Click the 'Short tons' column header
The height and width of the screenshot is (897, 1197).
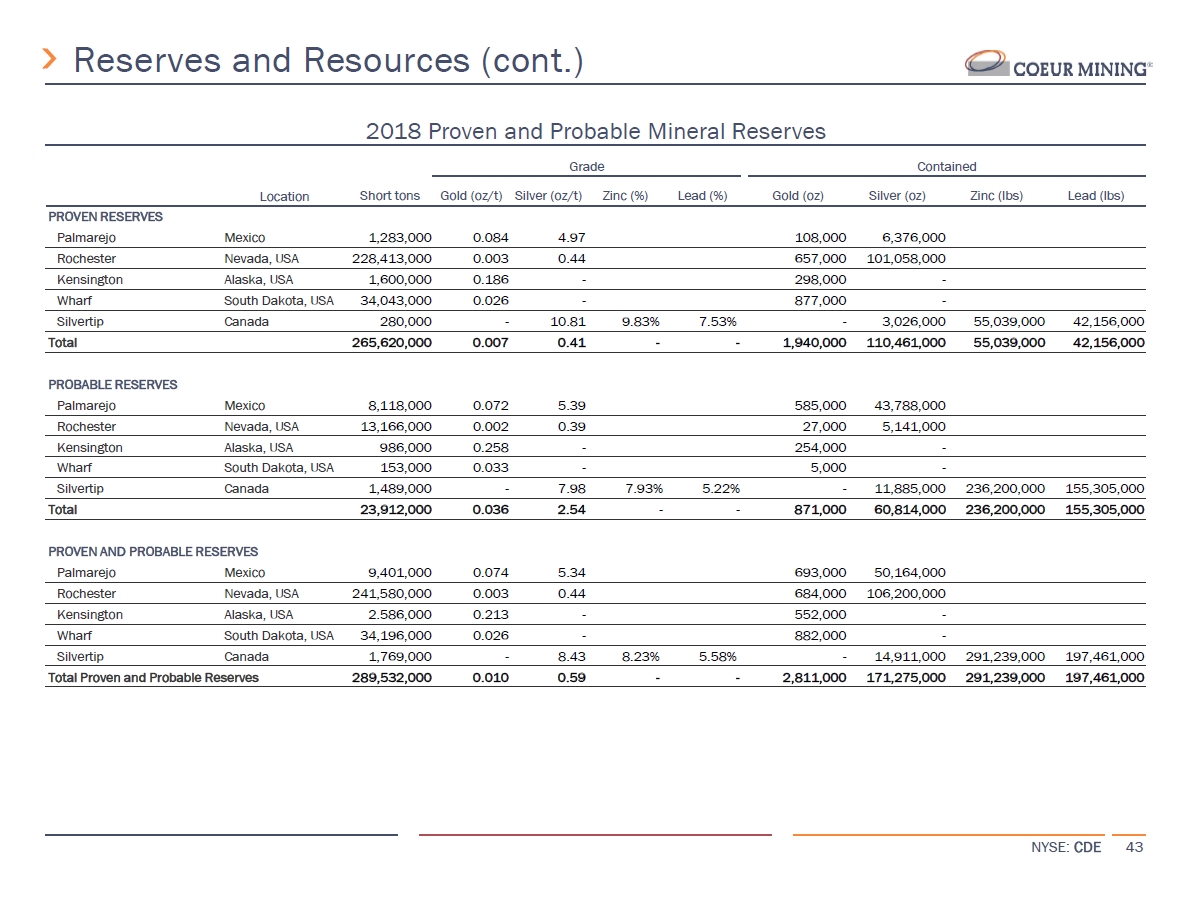[389, 195]
